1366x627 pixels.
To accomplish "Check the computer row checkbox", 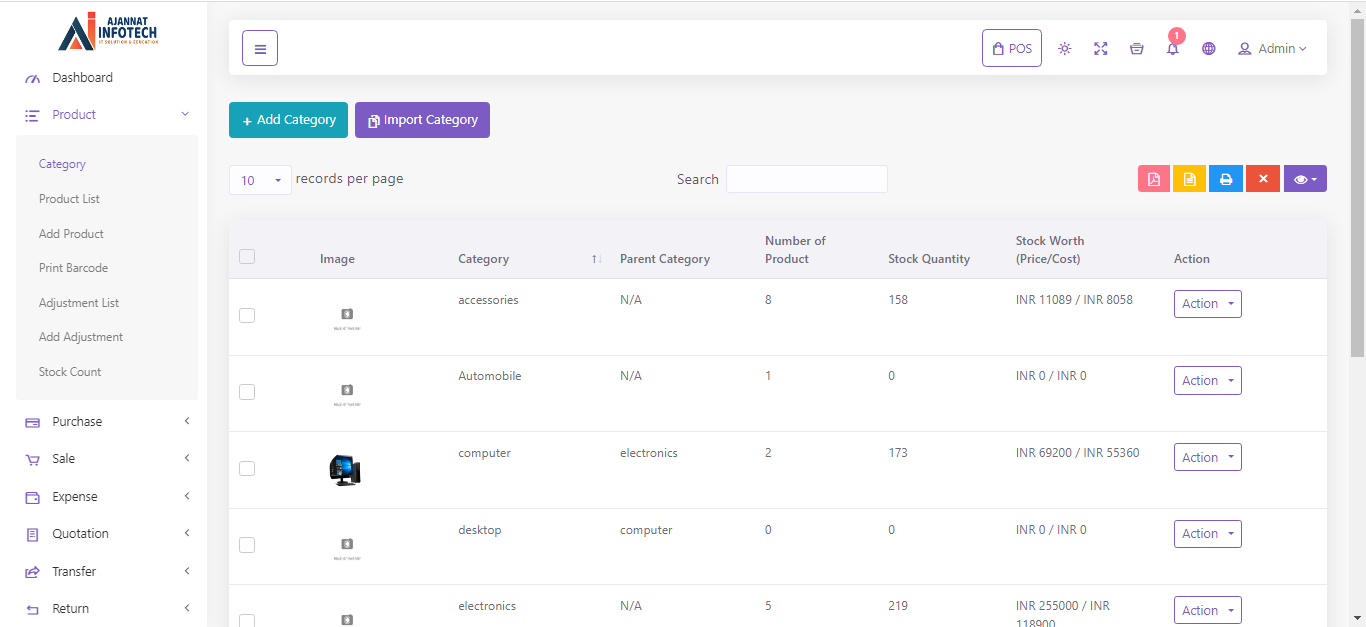I will tap(247, 468).
